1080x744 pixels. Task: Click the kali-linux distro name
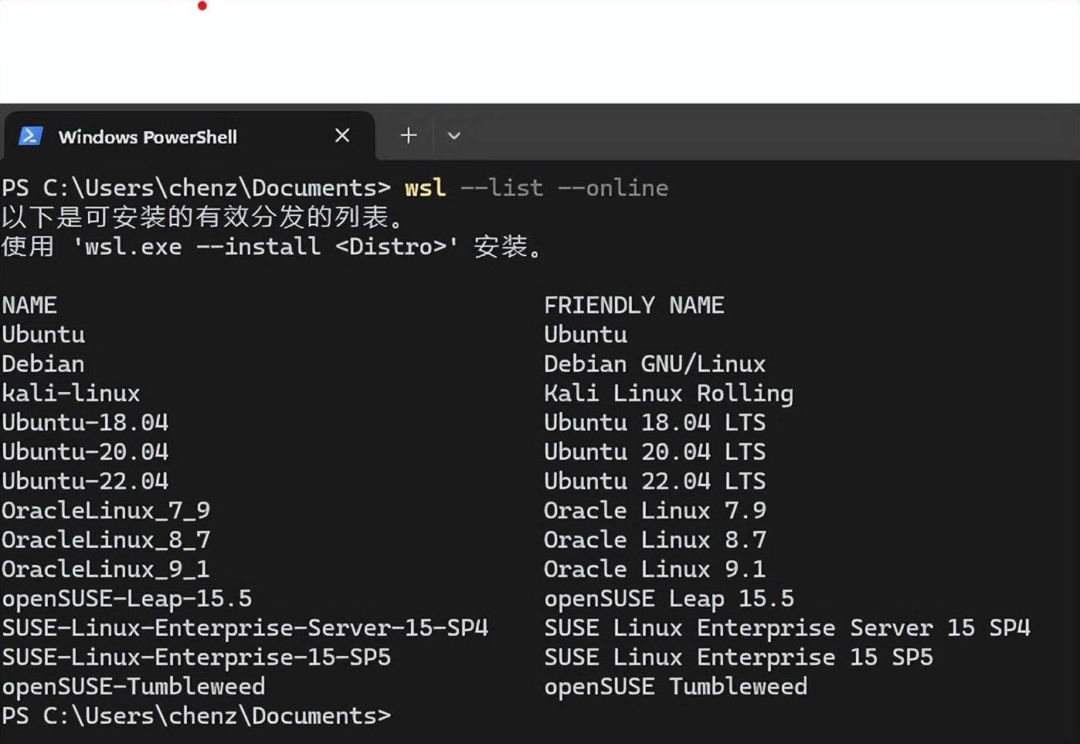(x=70, y=393)
